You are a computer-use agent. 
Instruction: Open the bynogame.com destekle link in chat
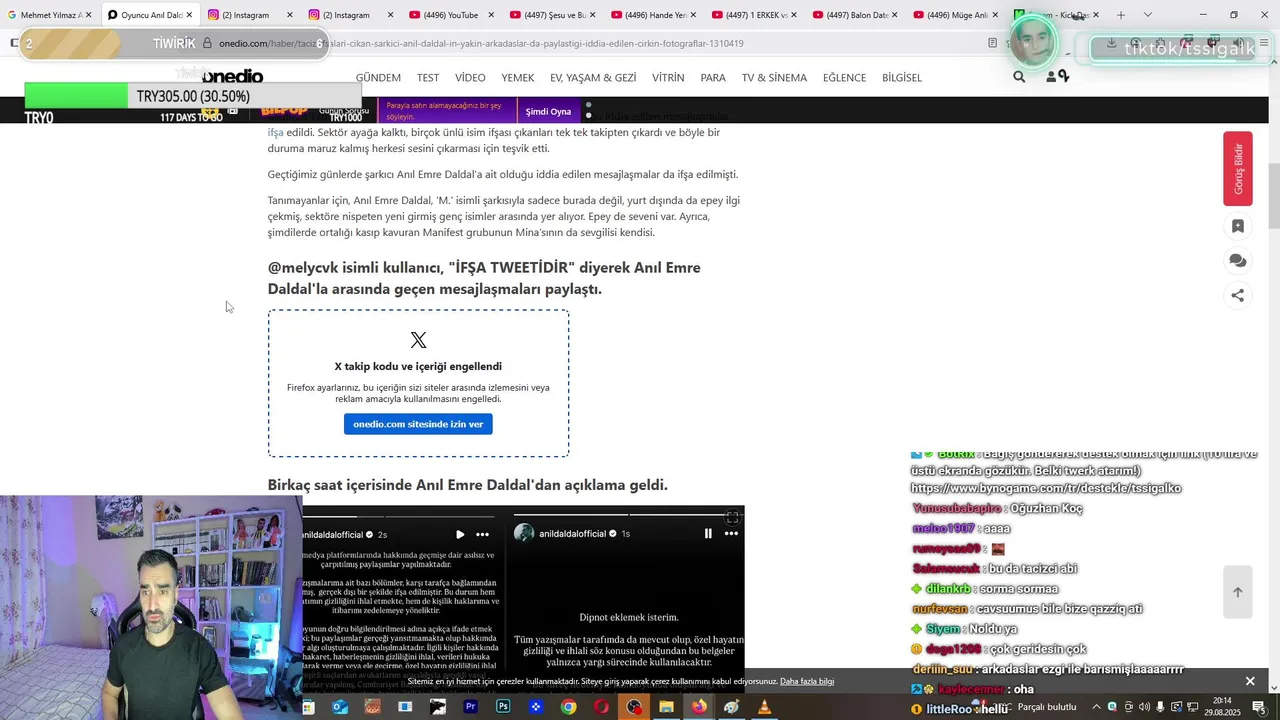click(x=1046, y=488)
